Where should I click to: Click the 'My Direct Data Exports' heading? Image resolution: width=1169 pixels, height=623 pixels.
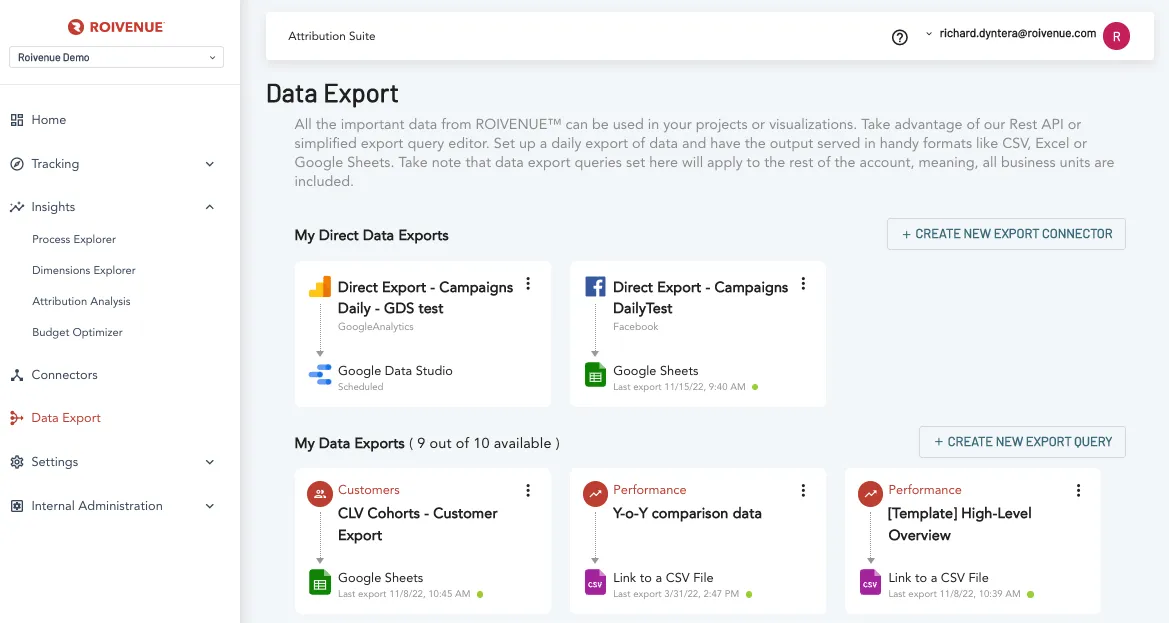click(x=371, y=235)
